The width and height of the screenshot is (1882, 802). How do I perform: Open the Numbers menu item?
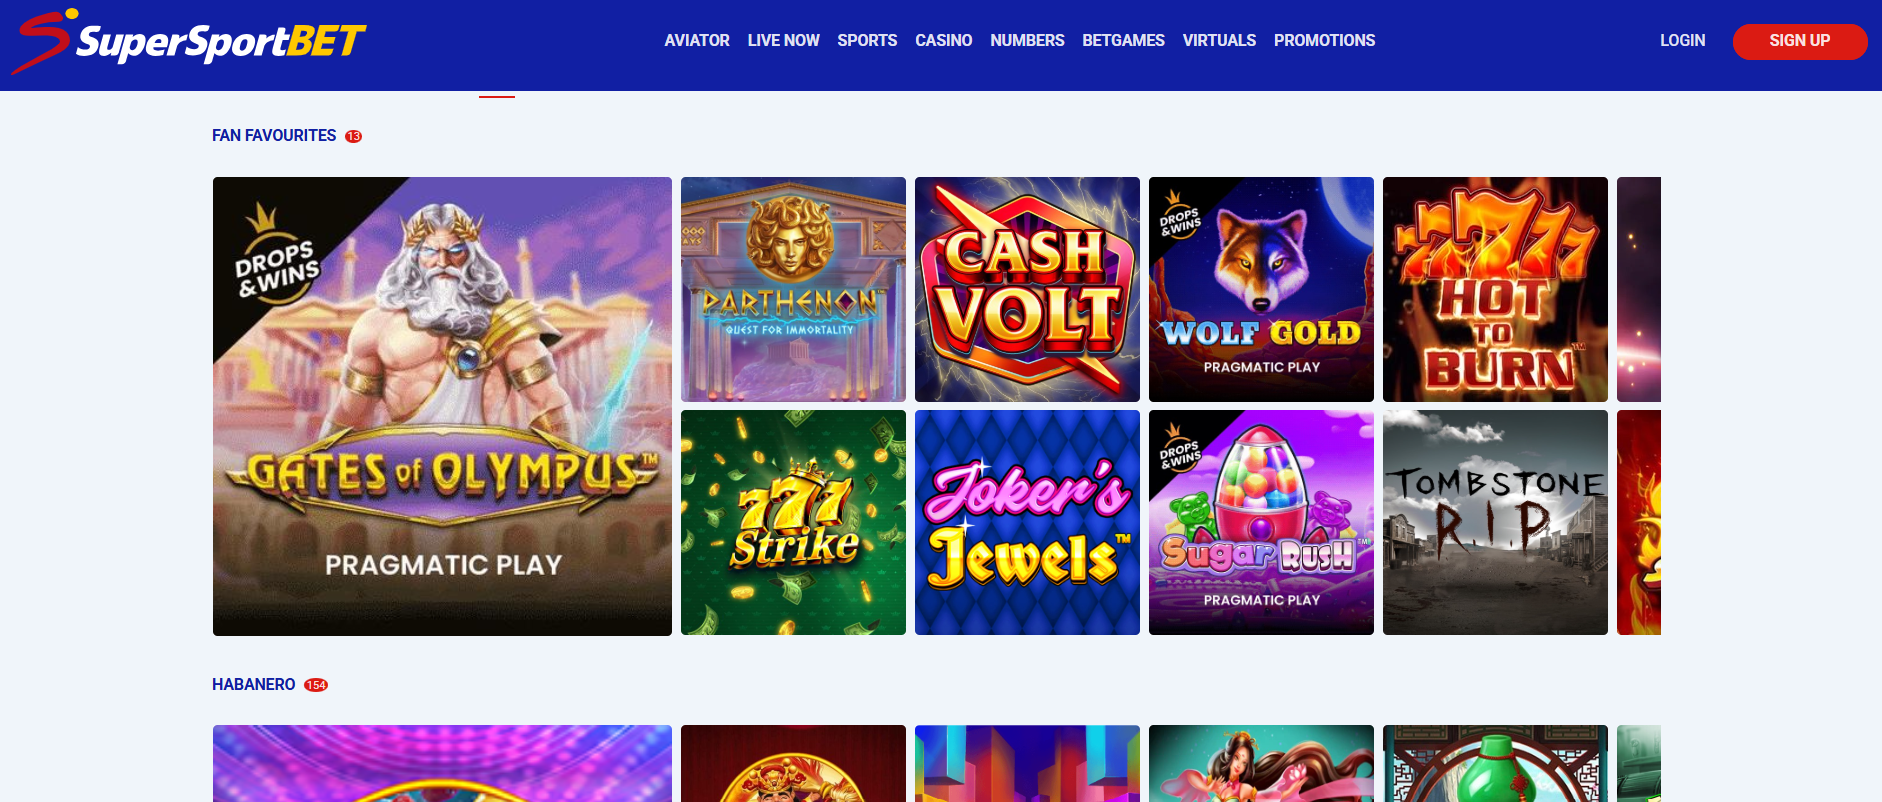[x=1027, y=41]
